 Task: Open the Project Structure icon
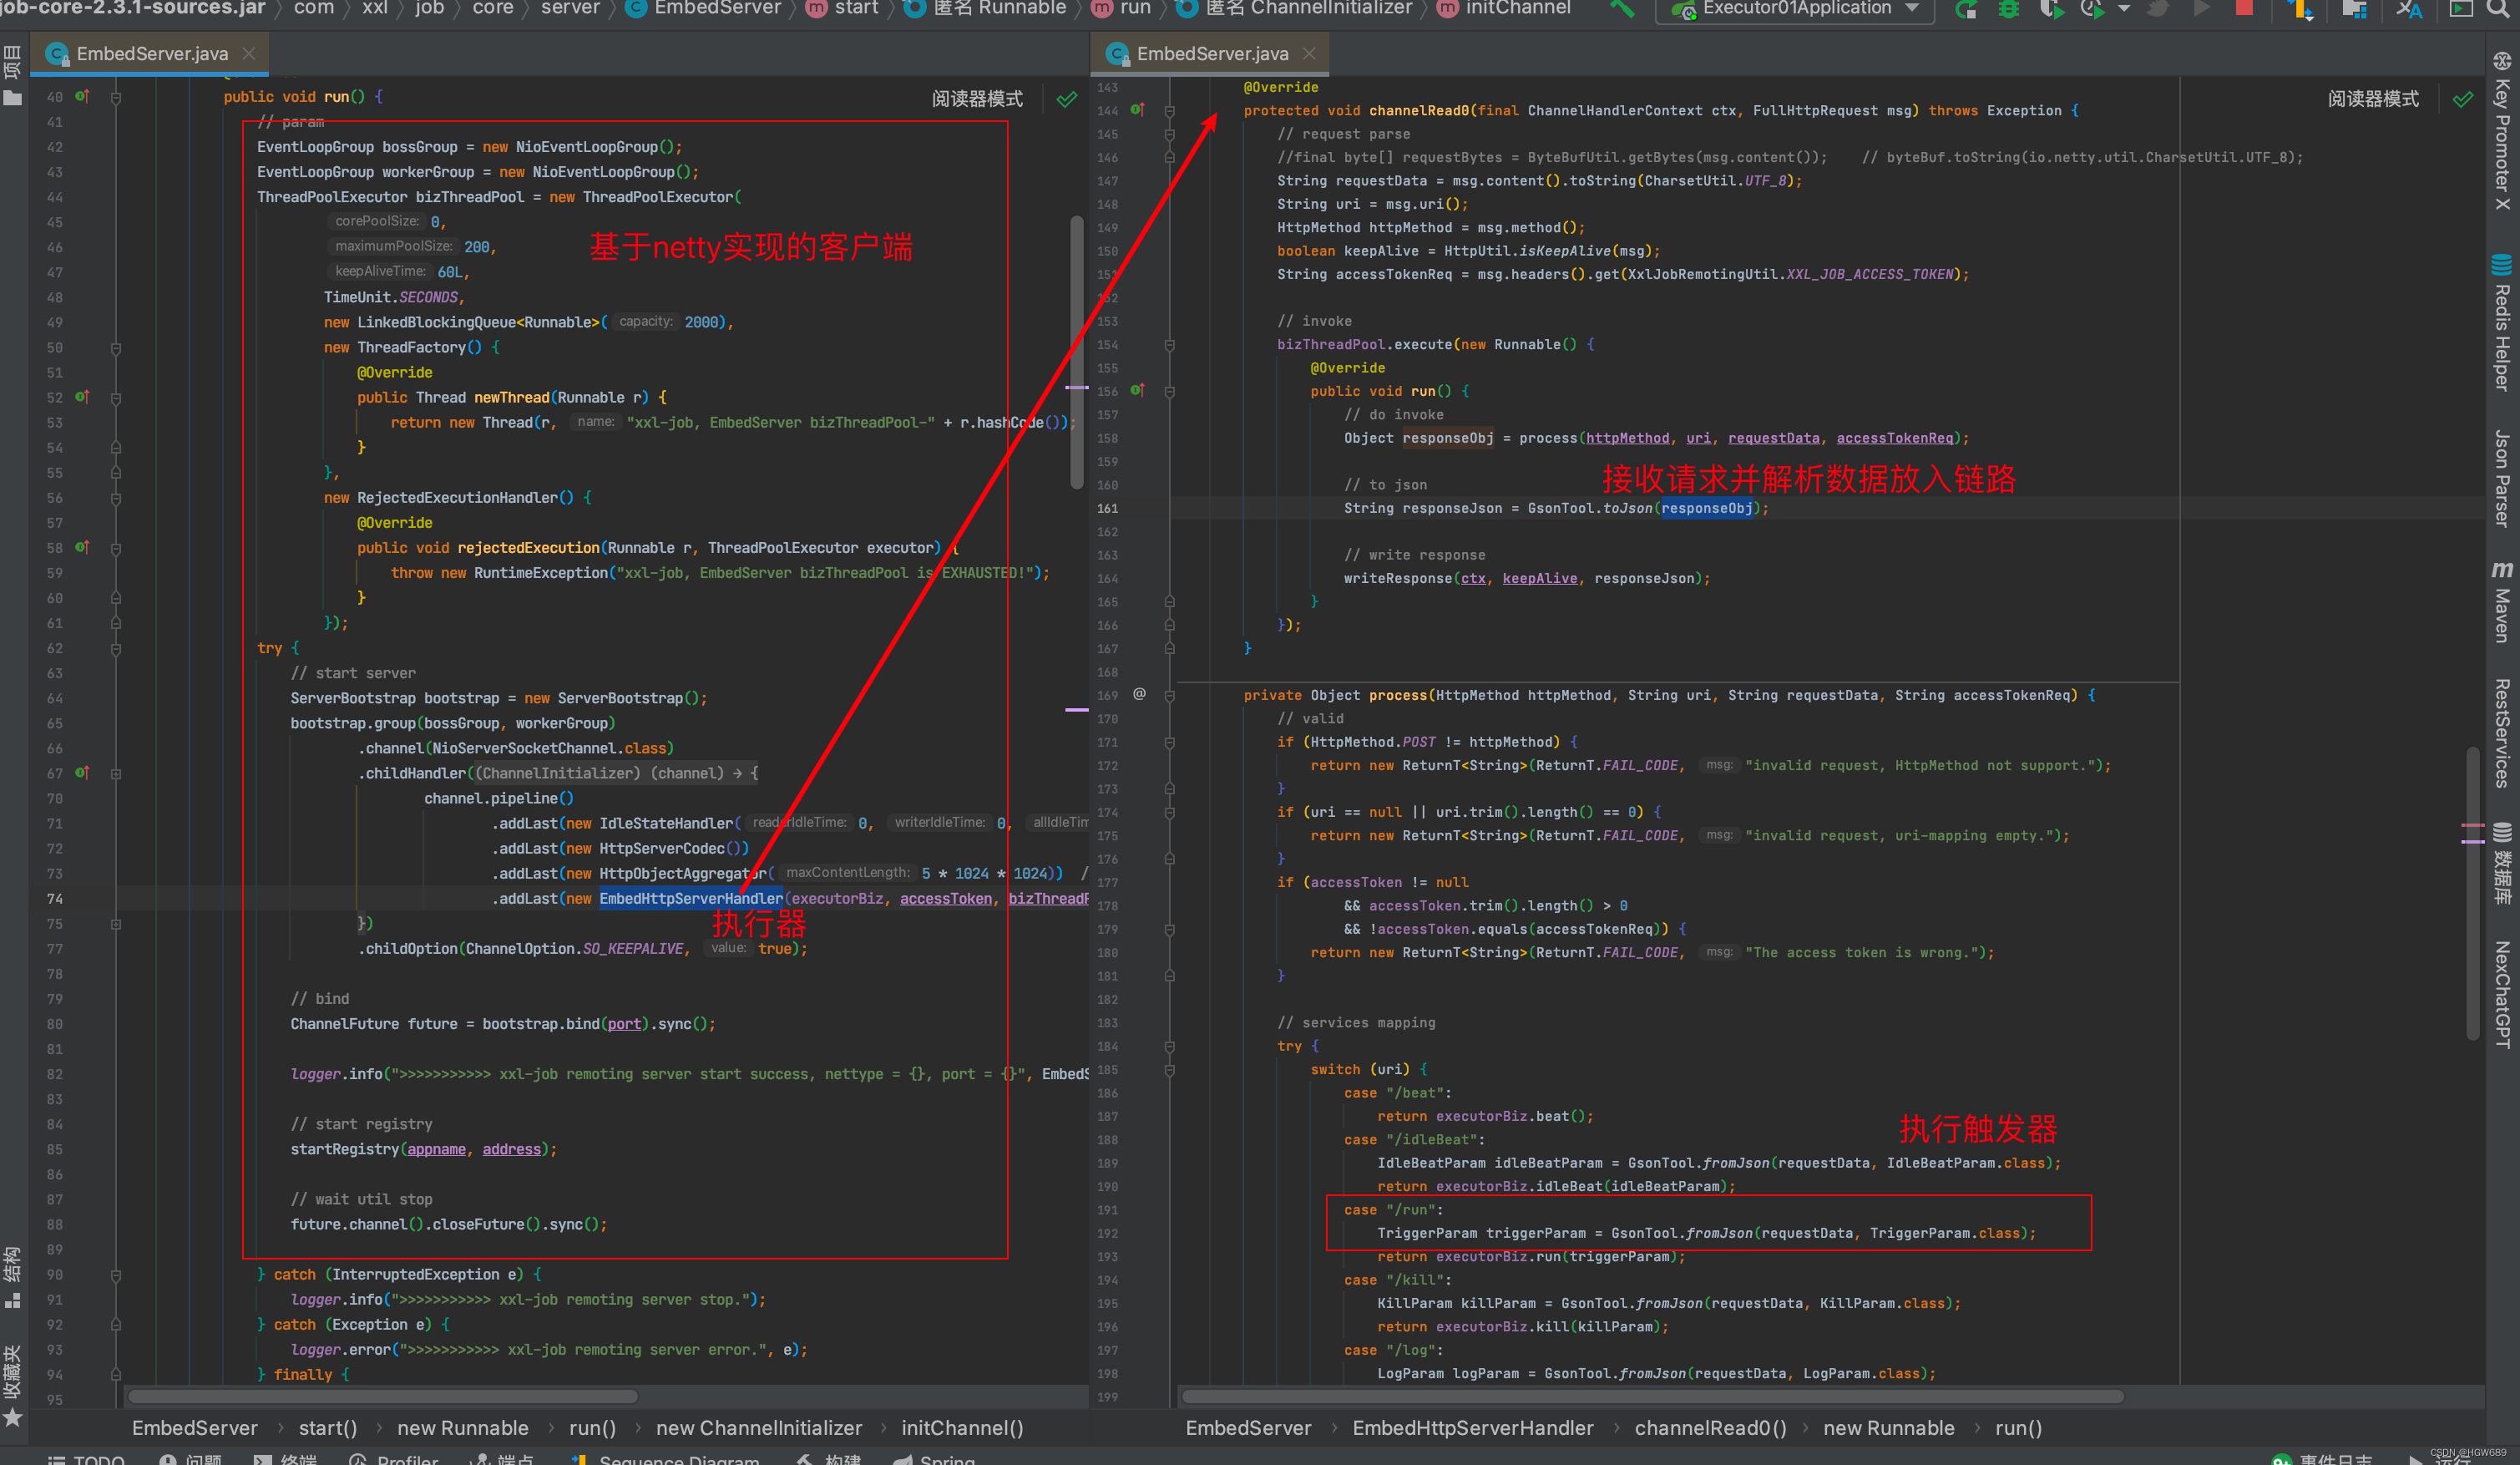tap(2354, 9)
